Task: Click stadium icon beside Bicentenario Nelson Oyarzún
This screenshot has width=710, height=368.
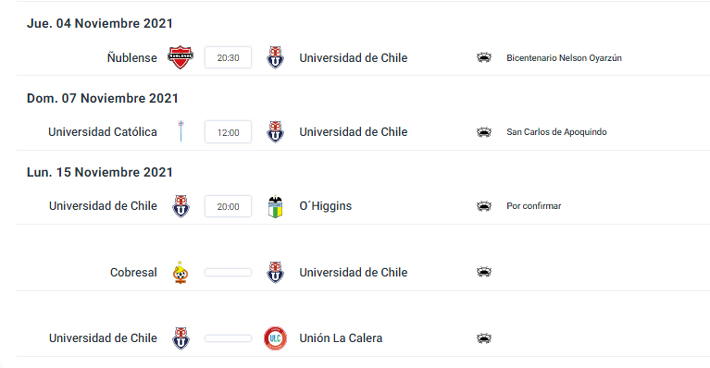Action: [x=484, y=57]
